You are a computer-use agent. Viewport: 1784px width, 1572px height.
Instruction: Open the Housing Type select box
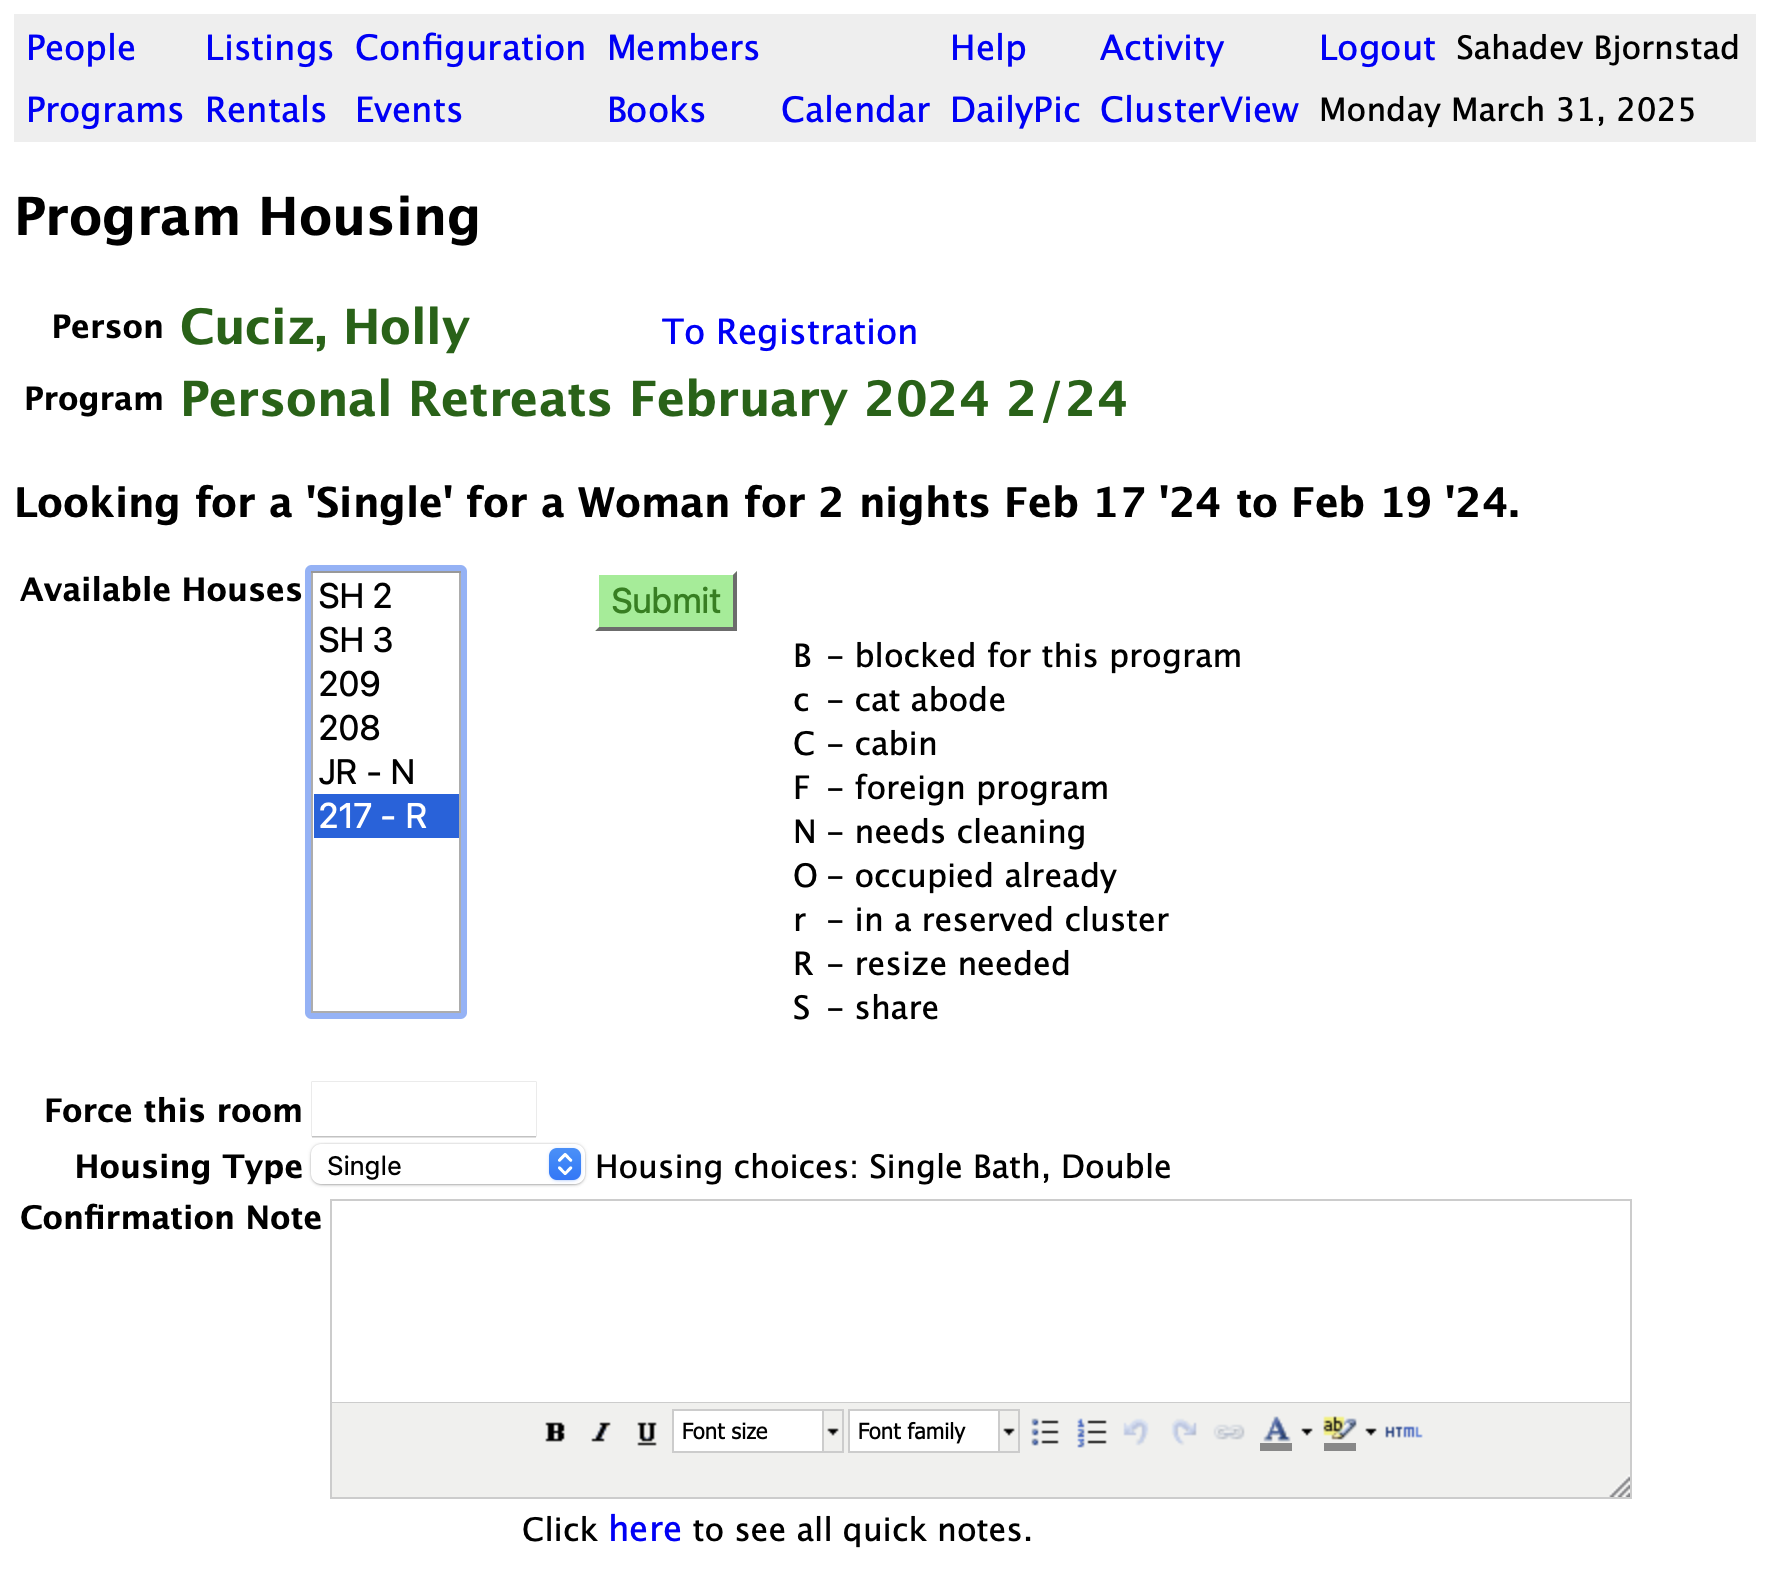(x=447, y=1165)
